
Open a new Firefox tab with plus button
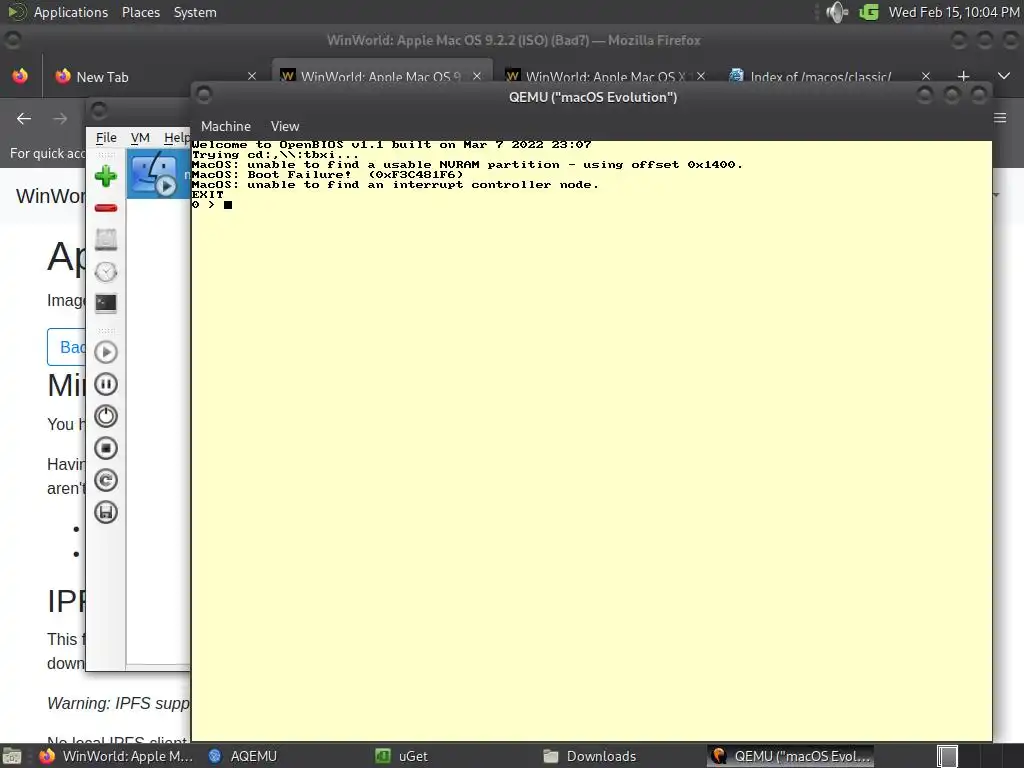(x=963, y=76)
